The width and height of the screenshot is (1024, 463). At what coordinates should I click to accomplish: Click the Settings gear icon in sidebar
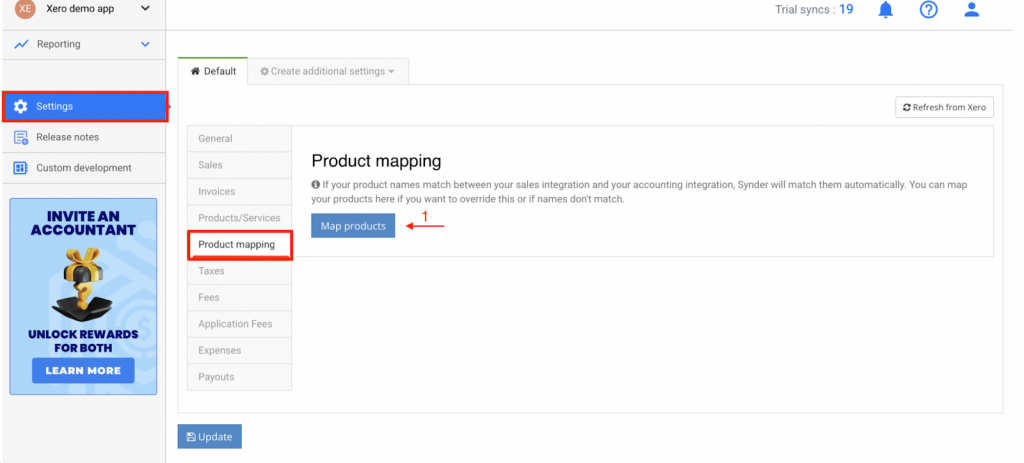21,106
